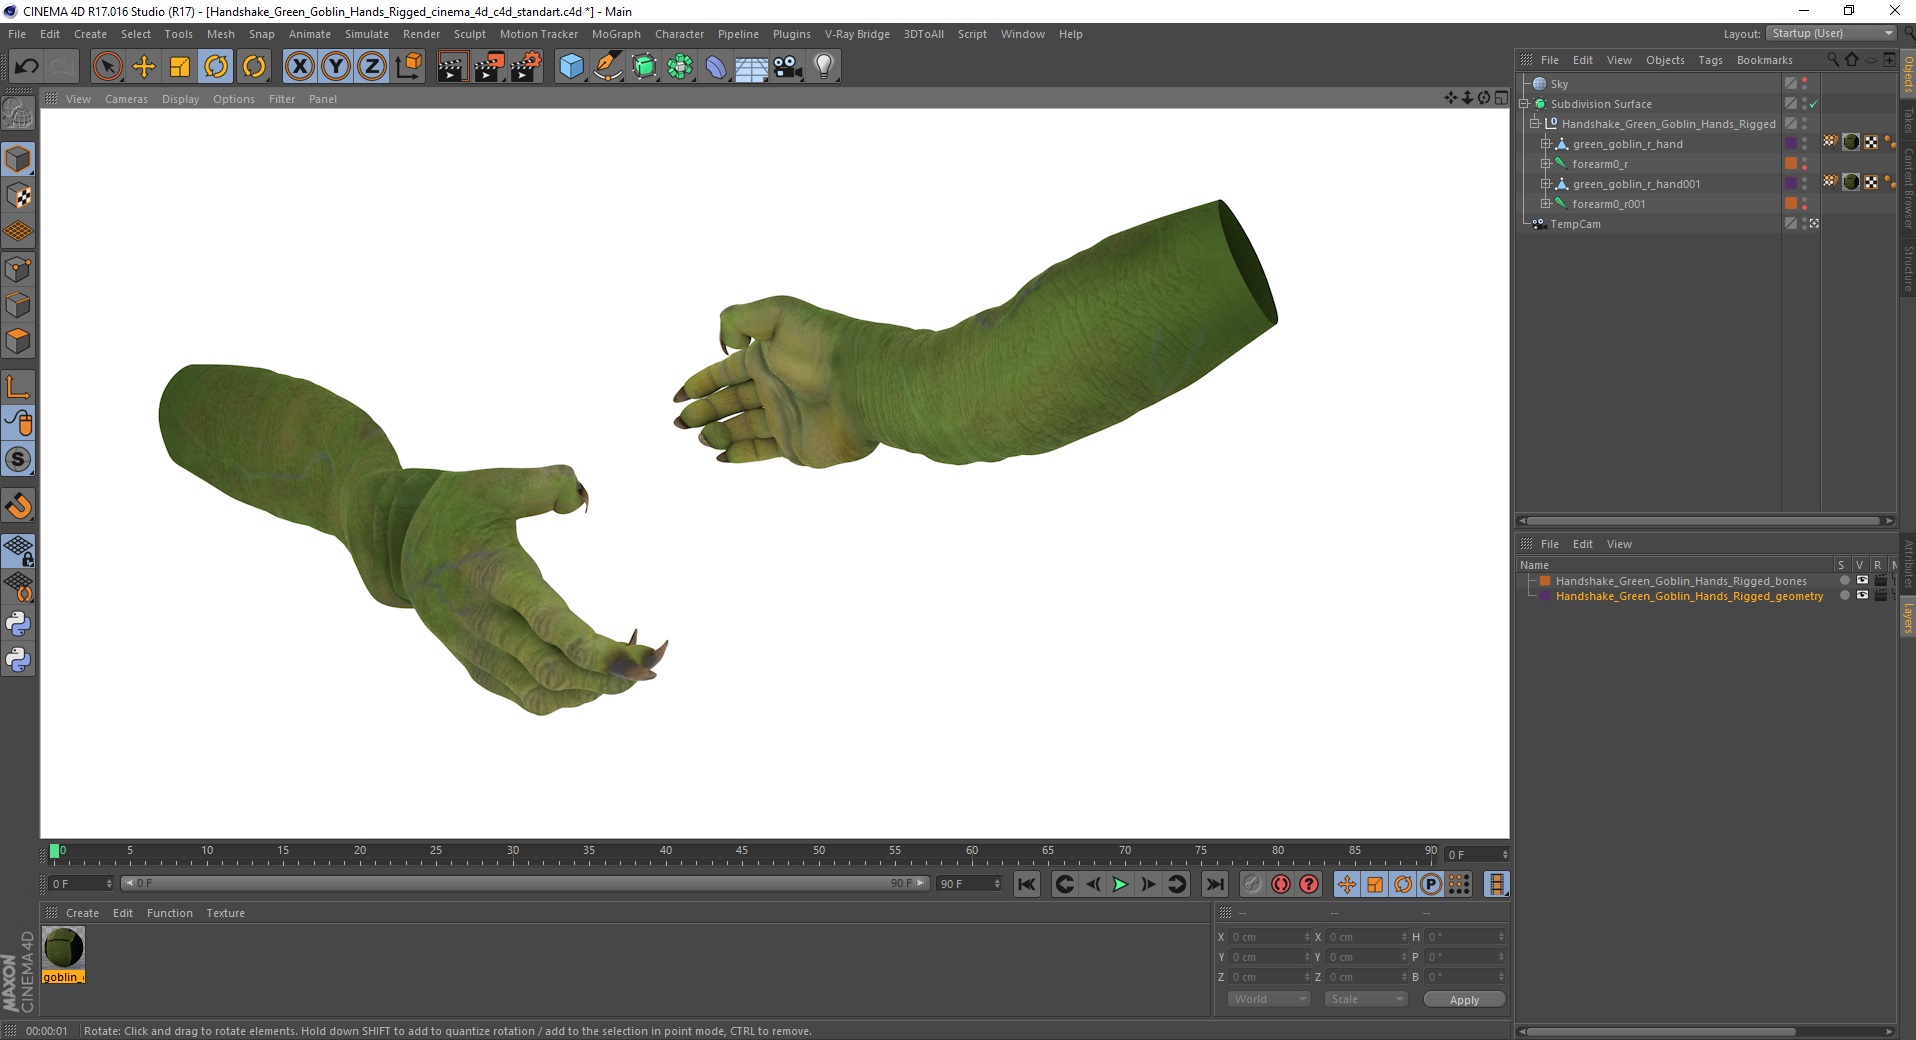This screenshot has width=1916, height=1040.
Task: Open the MoGraph menu
Action: [x=616, y=34]
